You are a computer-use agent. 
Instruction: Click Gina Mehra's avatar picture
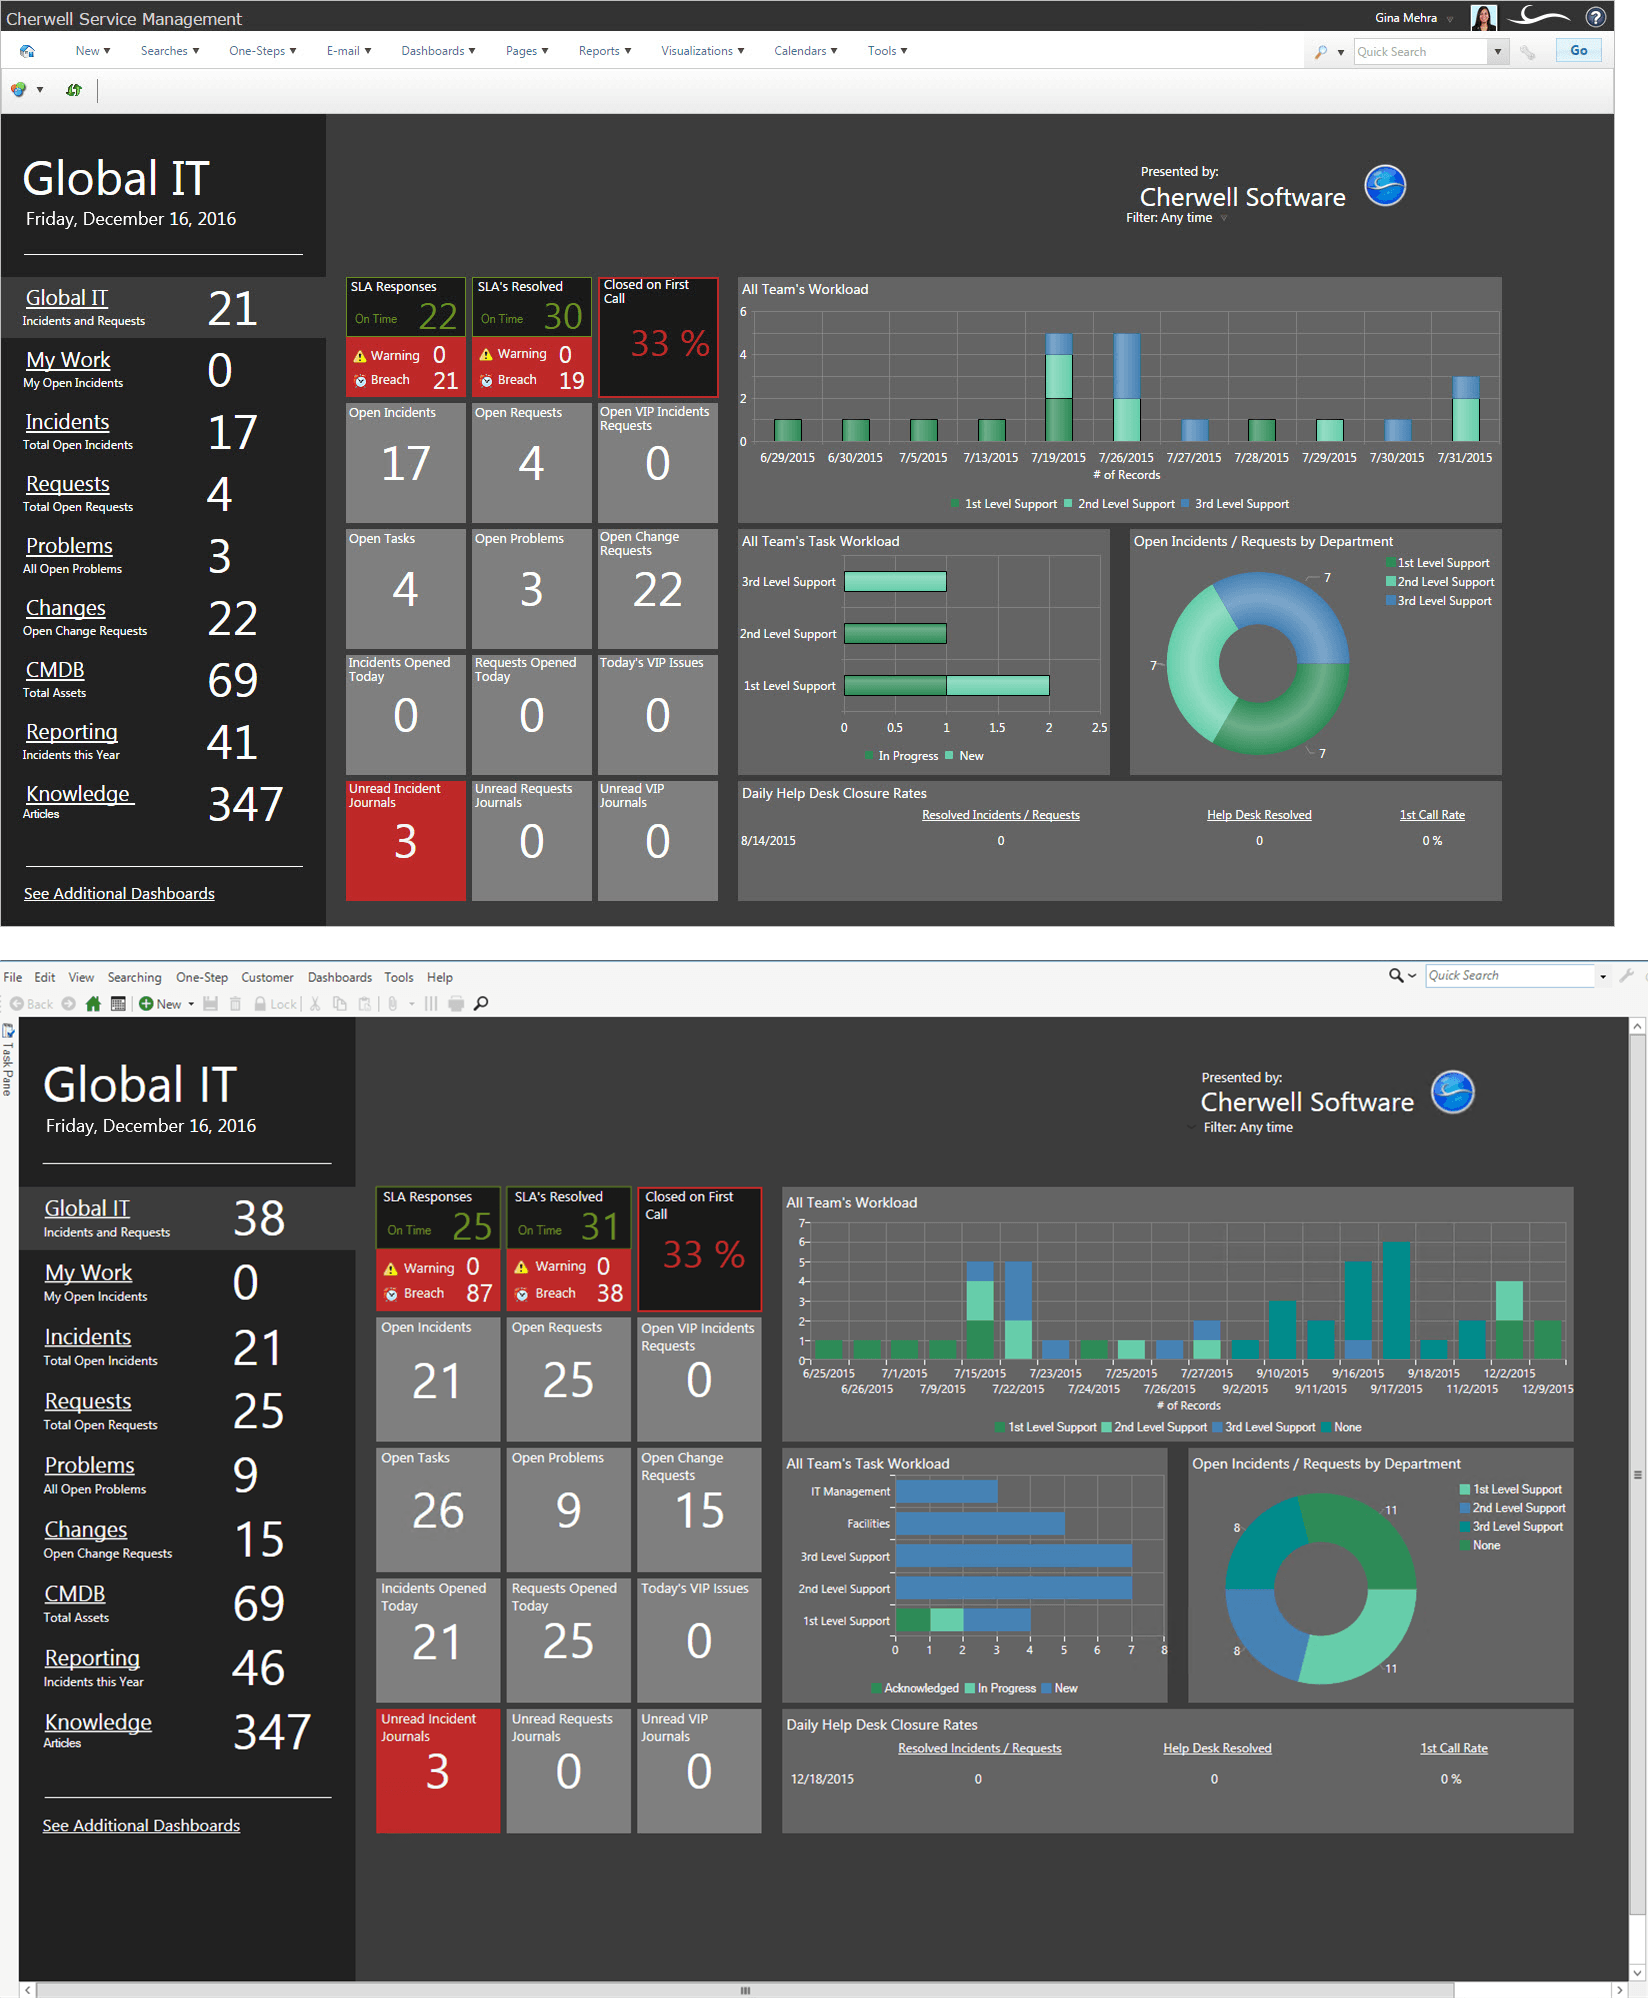tap(1484, 17)
